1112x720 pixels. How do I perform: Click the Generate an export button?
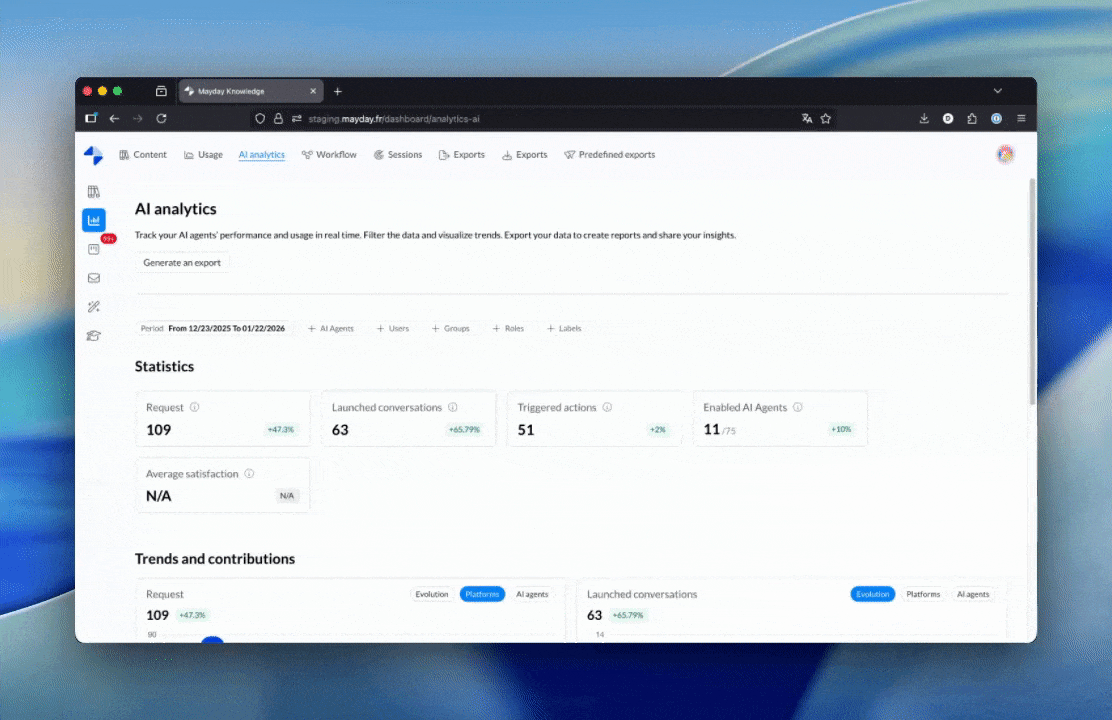coord(182,262)
